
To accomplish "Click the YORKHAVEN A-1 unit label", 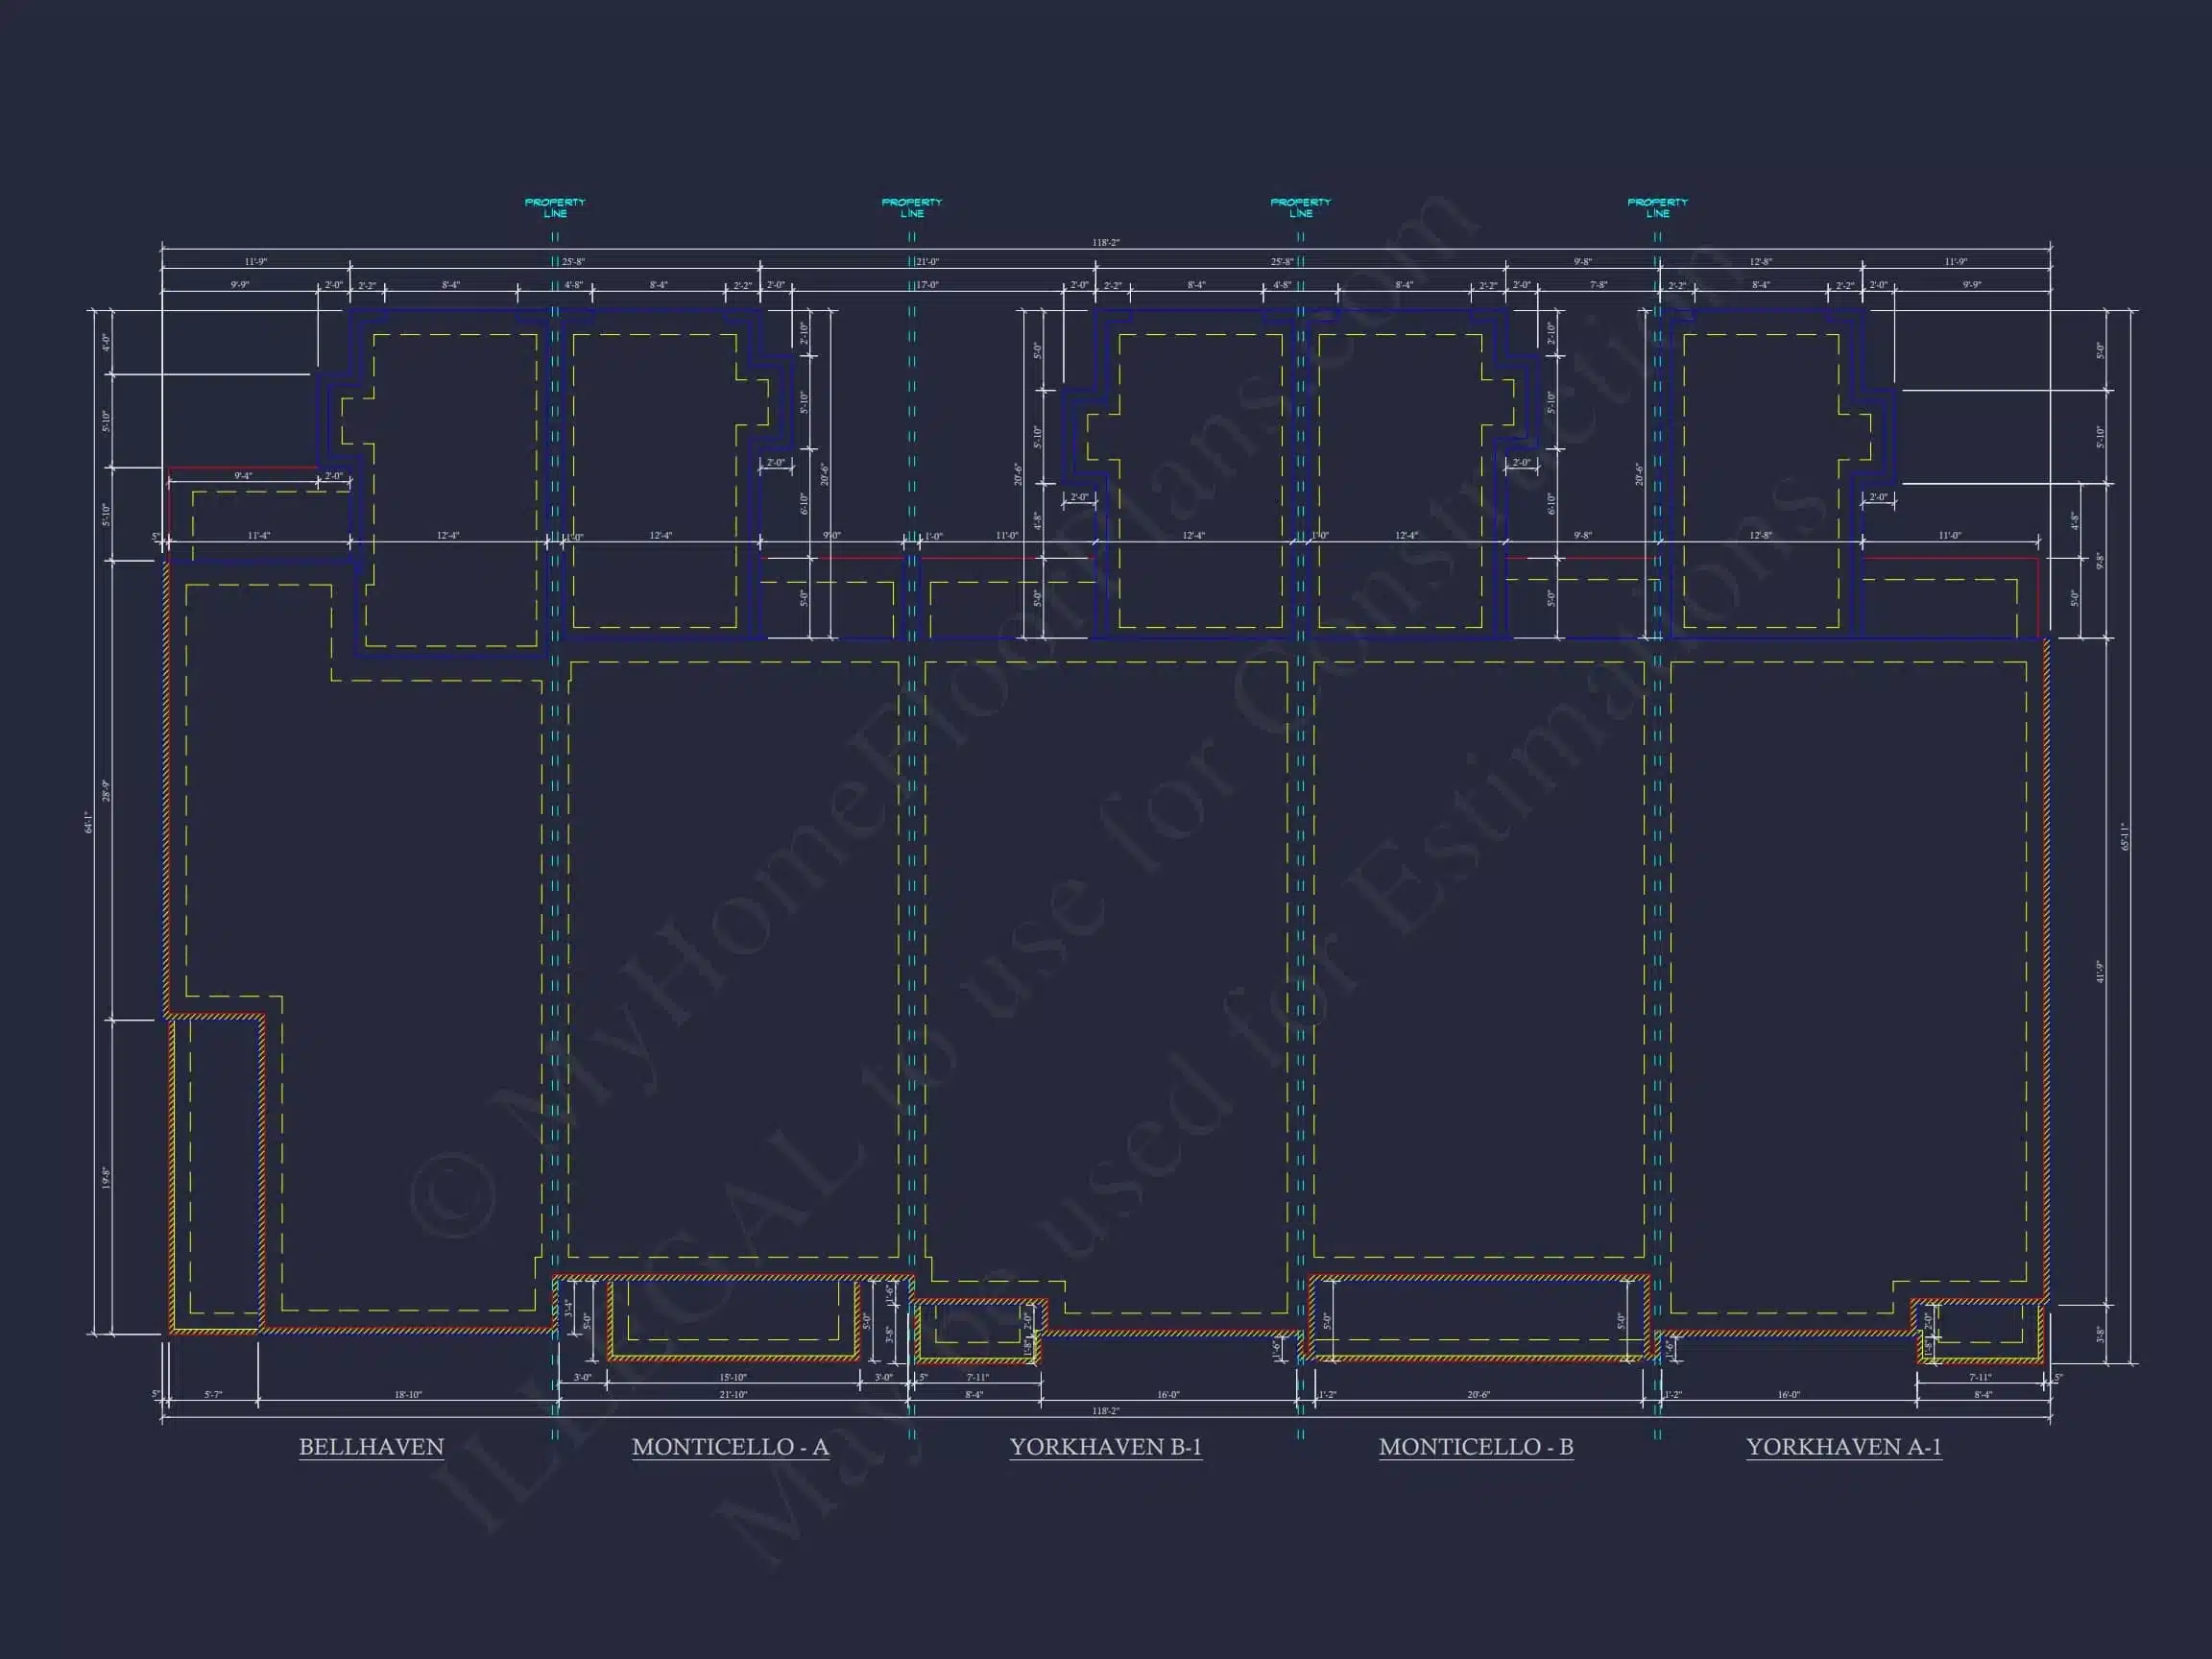I will coord(1844,1447).
